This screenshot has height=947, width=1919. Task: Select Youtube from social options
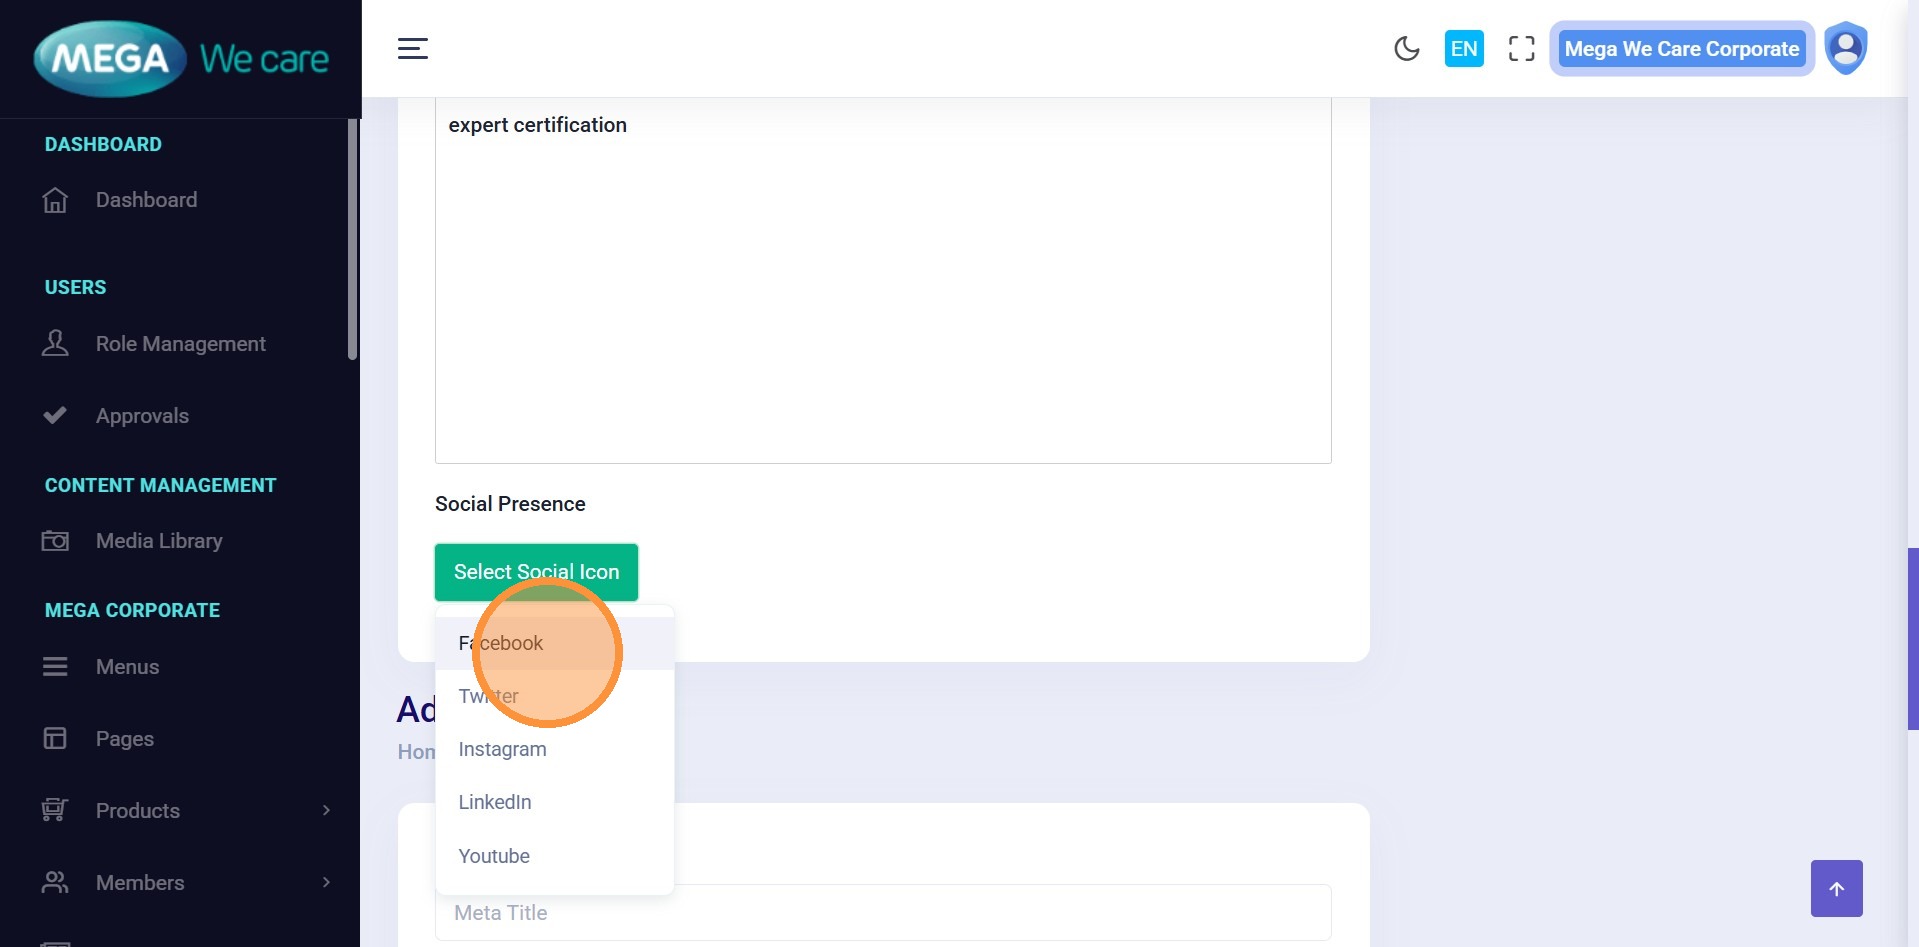494,856
